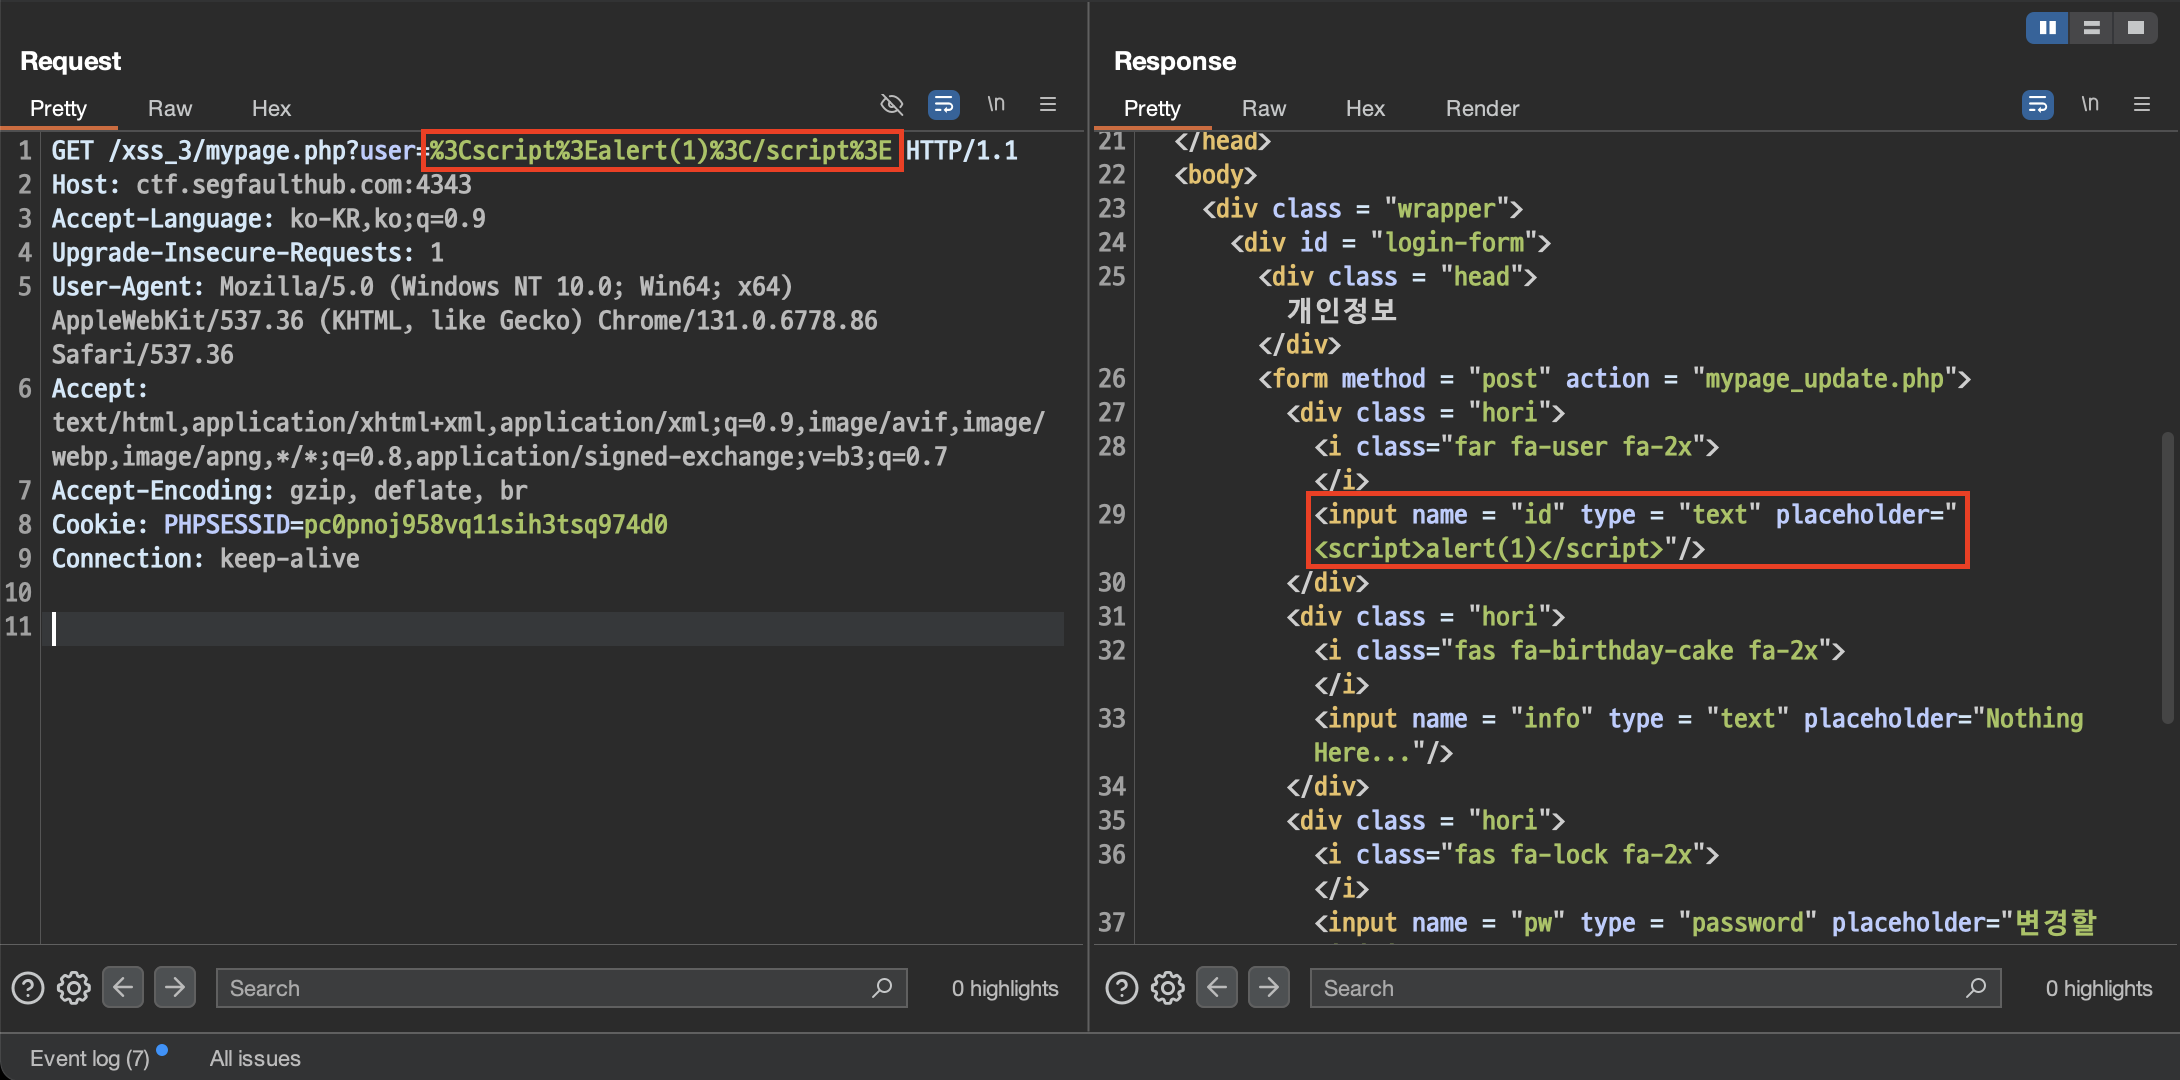Toggle line wrap button in Response panel
The image size is (2180, 1080).
(2037, 104)
